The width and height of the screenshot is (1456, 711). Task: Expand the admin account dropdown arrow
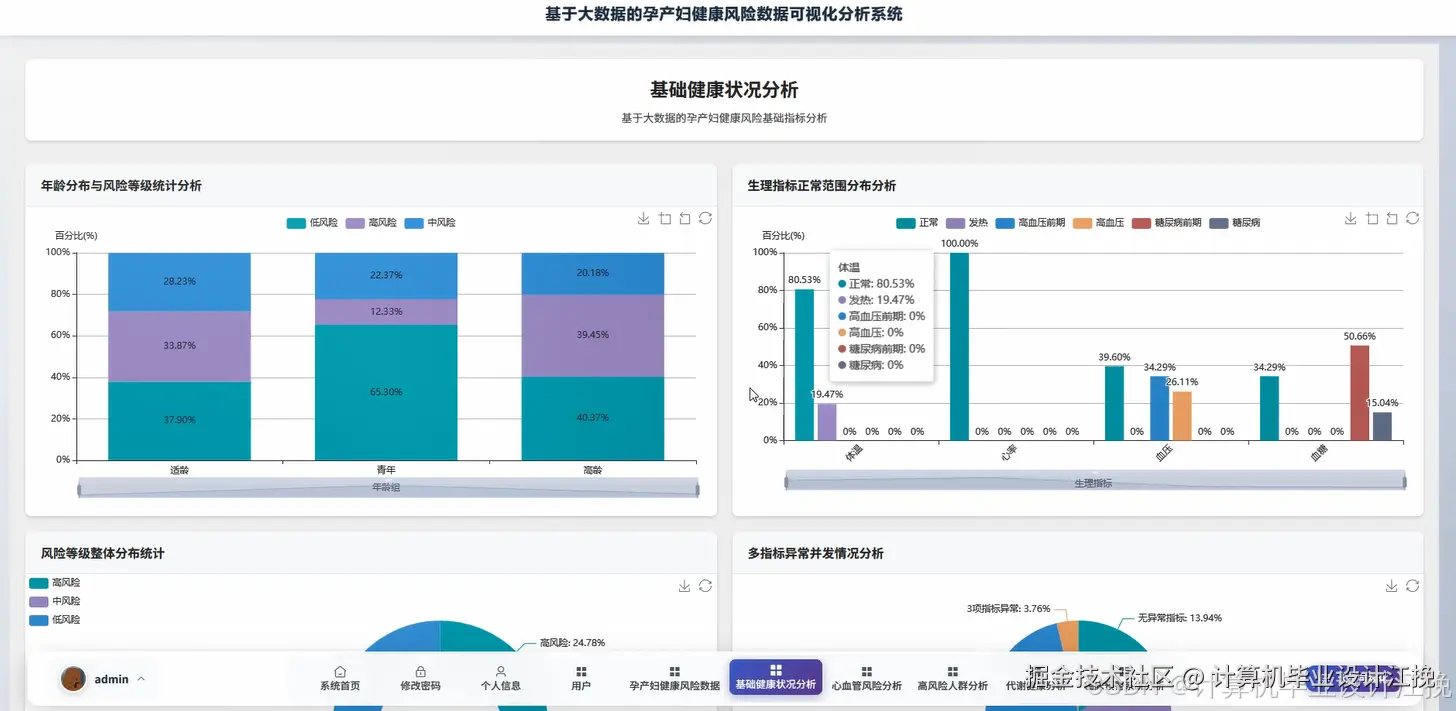pyautogui.click(x=141, y=679)
